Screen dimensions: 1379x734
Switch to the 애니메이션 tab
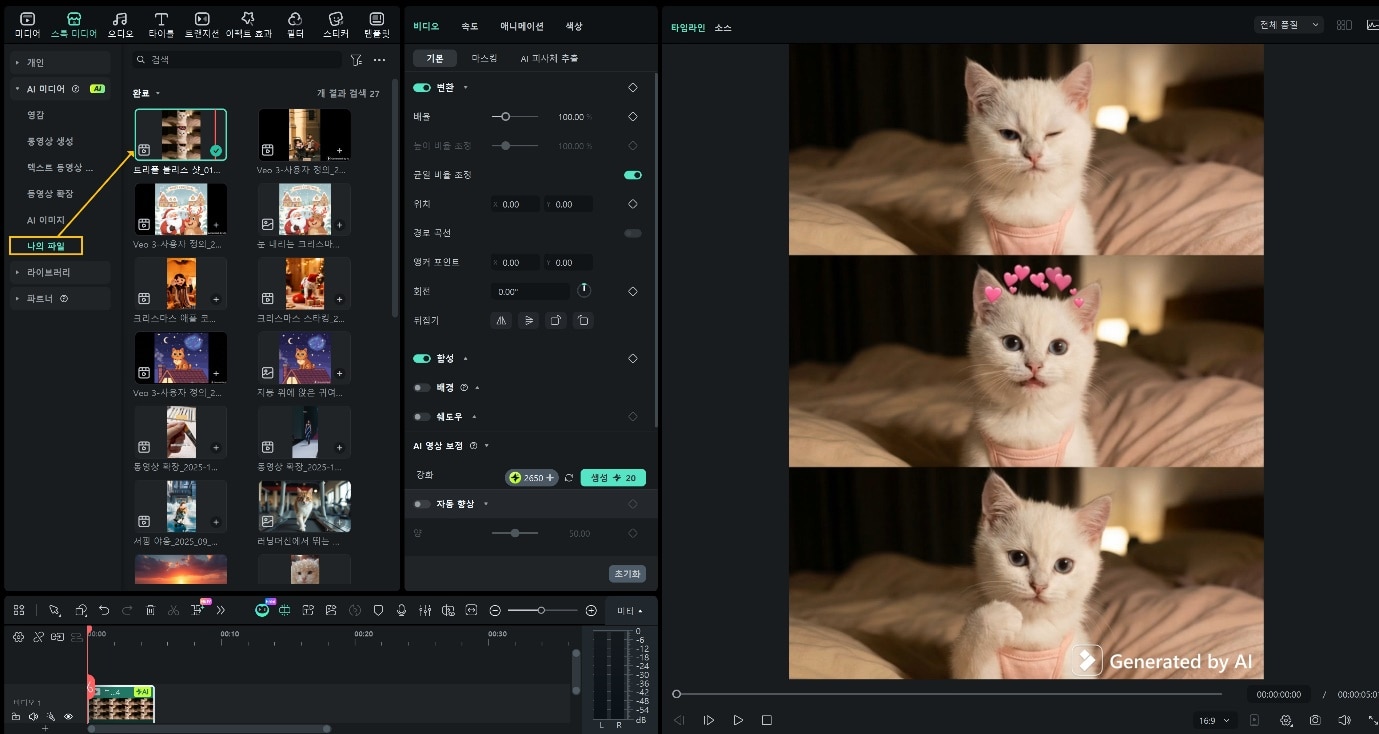click(521, 26)
